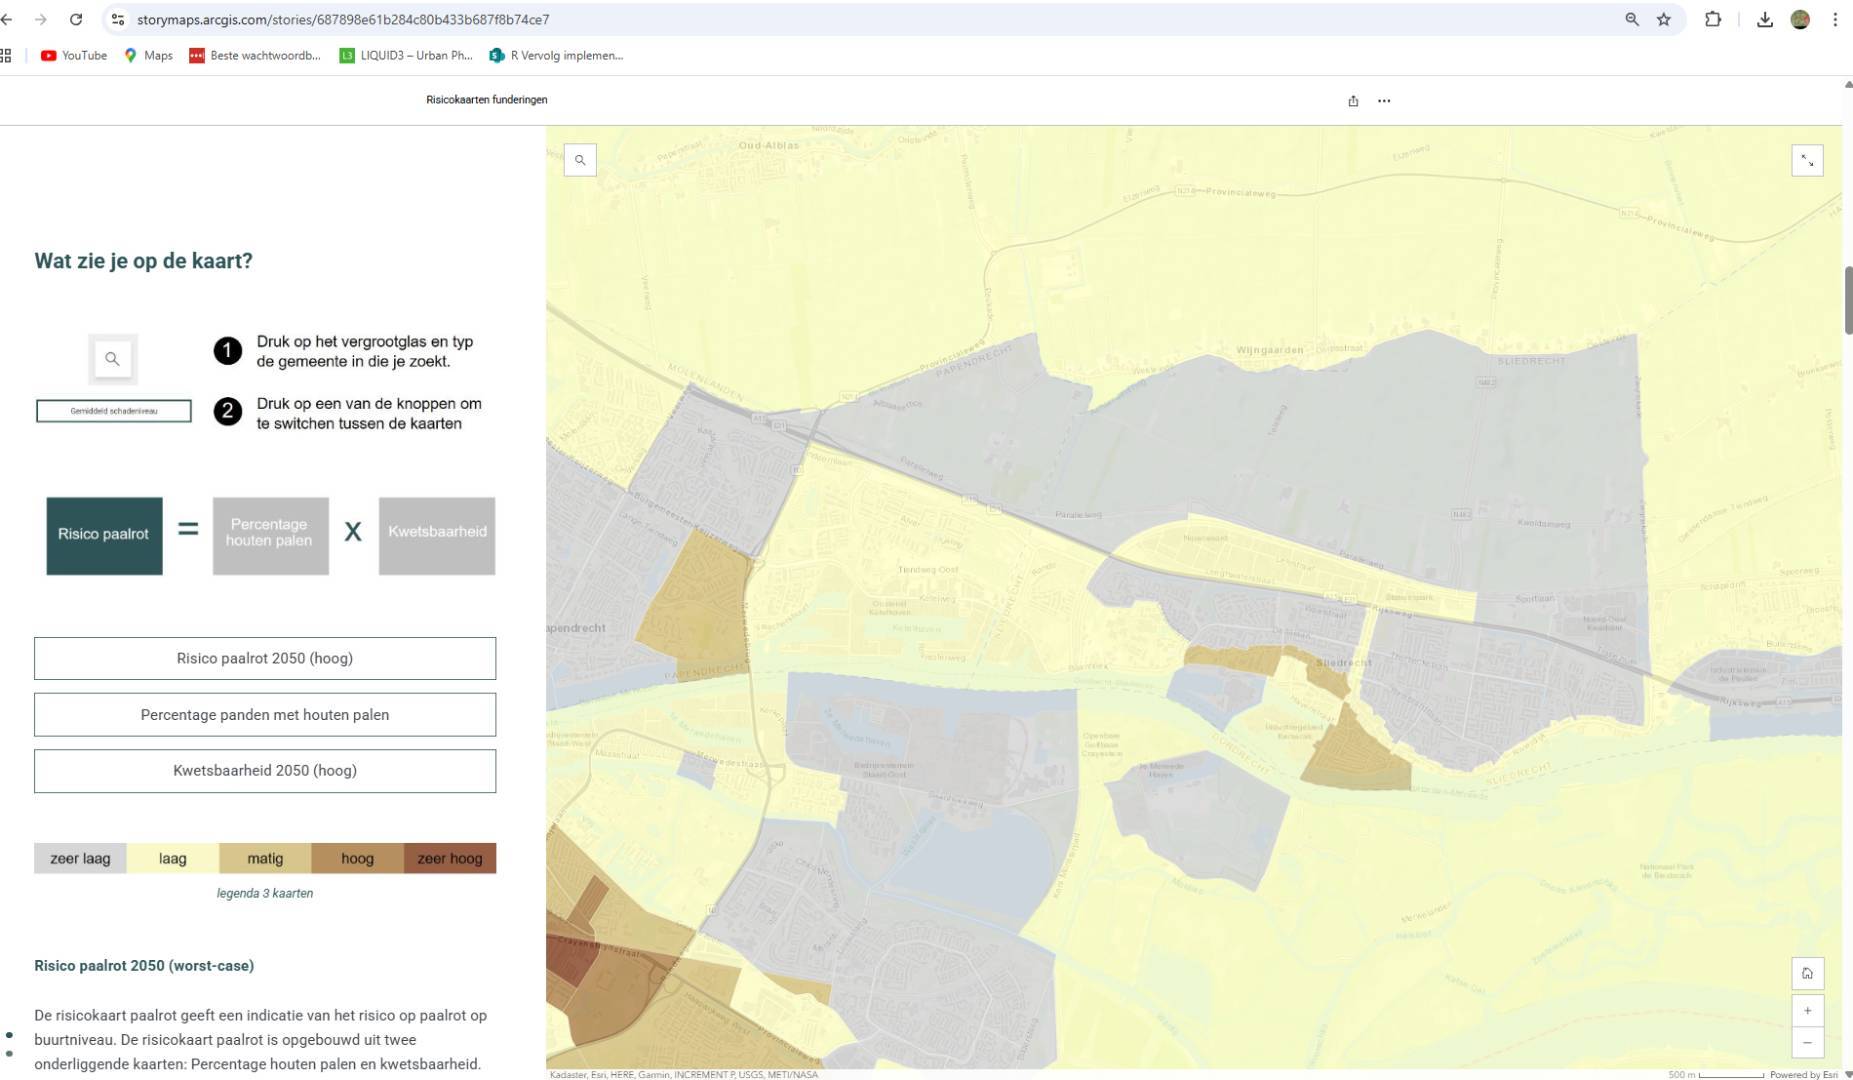The width and height of the screenshot is (1853, 1080).
Task: Open browser downloads panel
Action: (x=1765, y=19)
